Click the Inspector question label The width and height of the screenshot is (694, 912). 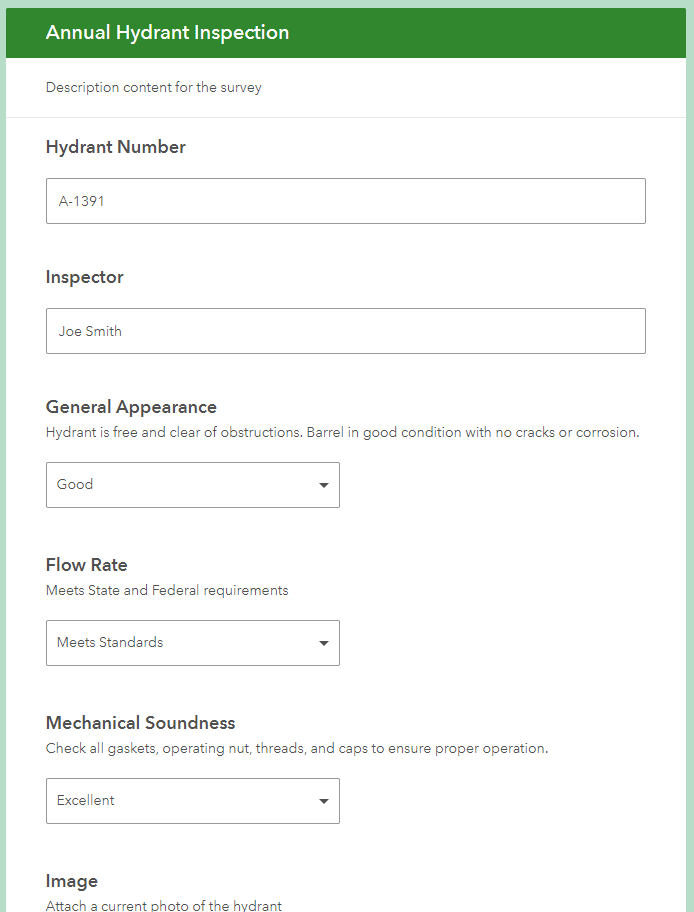85,277
